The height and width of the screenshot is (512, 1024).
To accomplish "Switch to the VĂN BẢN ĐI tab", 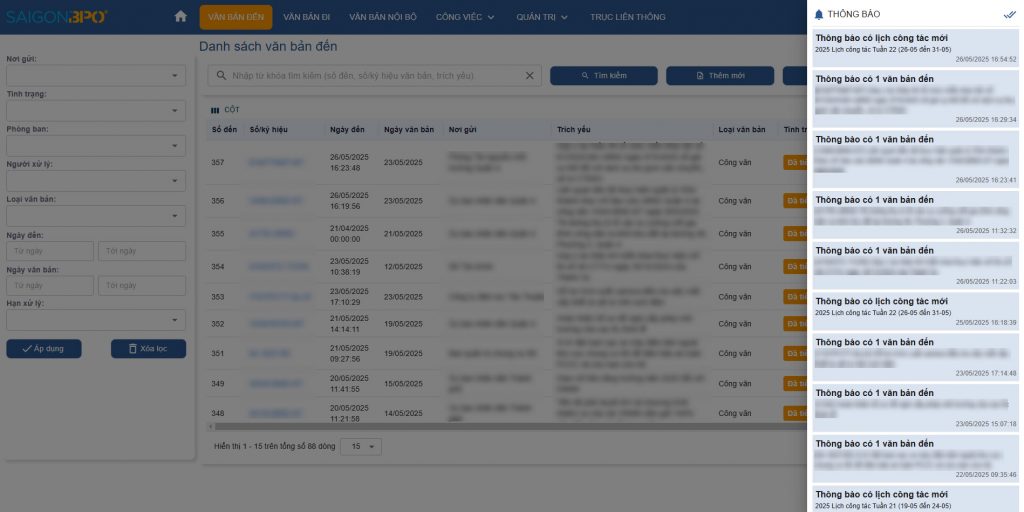I will (x=305, y=17).
